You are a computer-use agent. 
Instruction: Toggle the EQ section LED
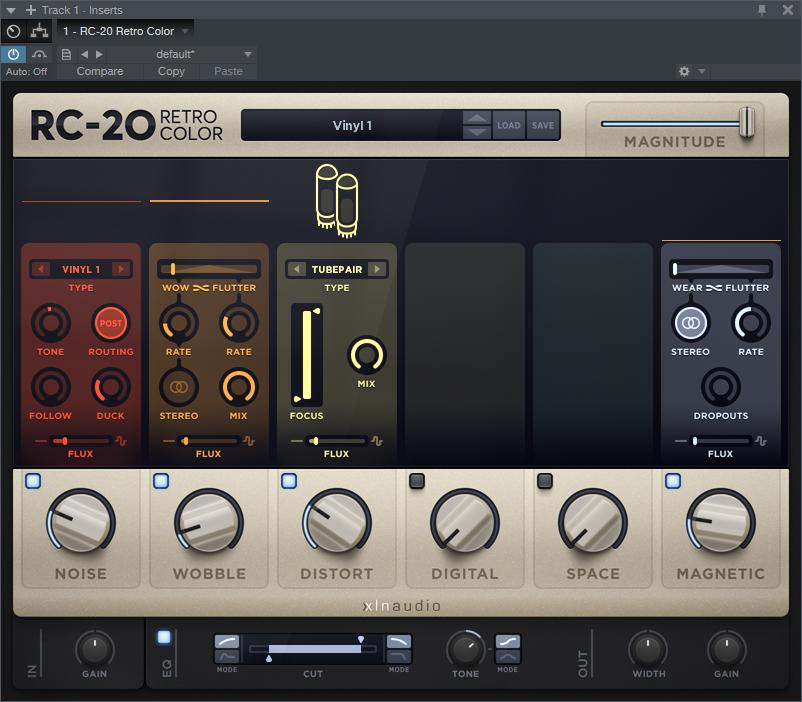tap(164, 637)
